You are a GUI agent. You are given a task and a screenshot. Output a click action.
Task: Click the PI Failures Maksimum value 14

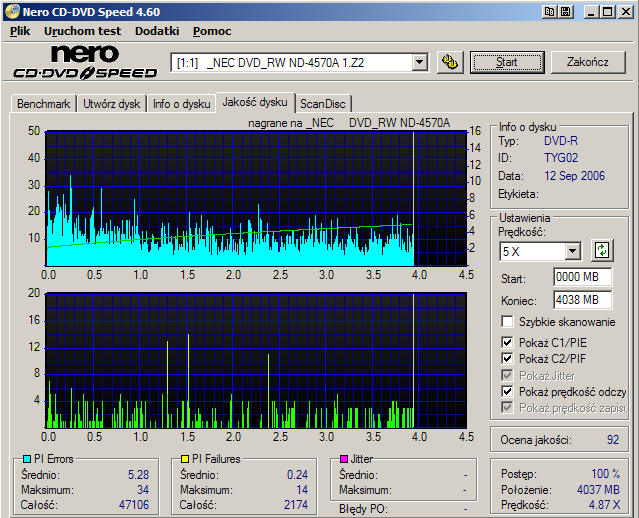(302, 489)
